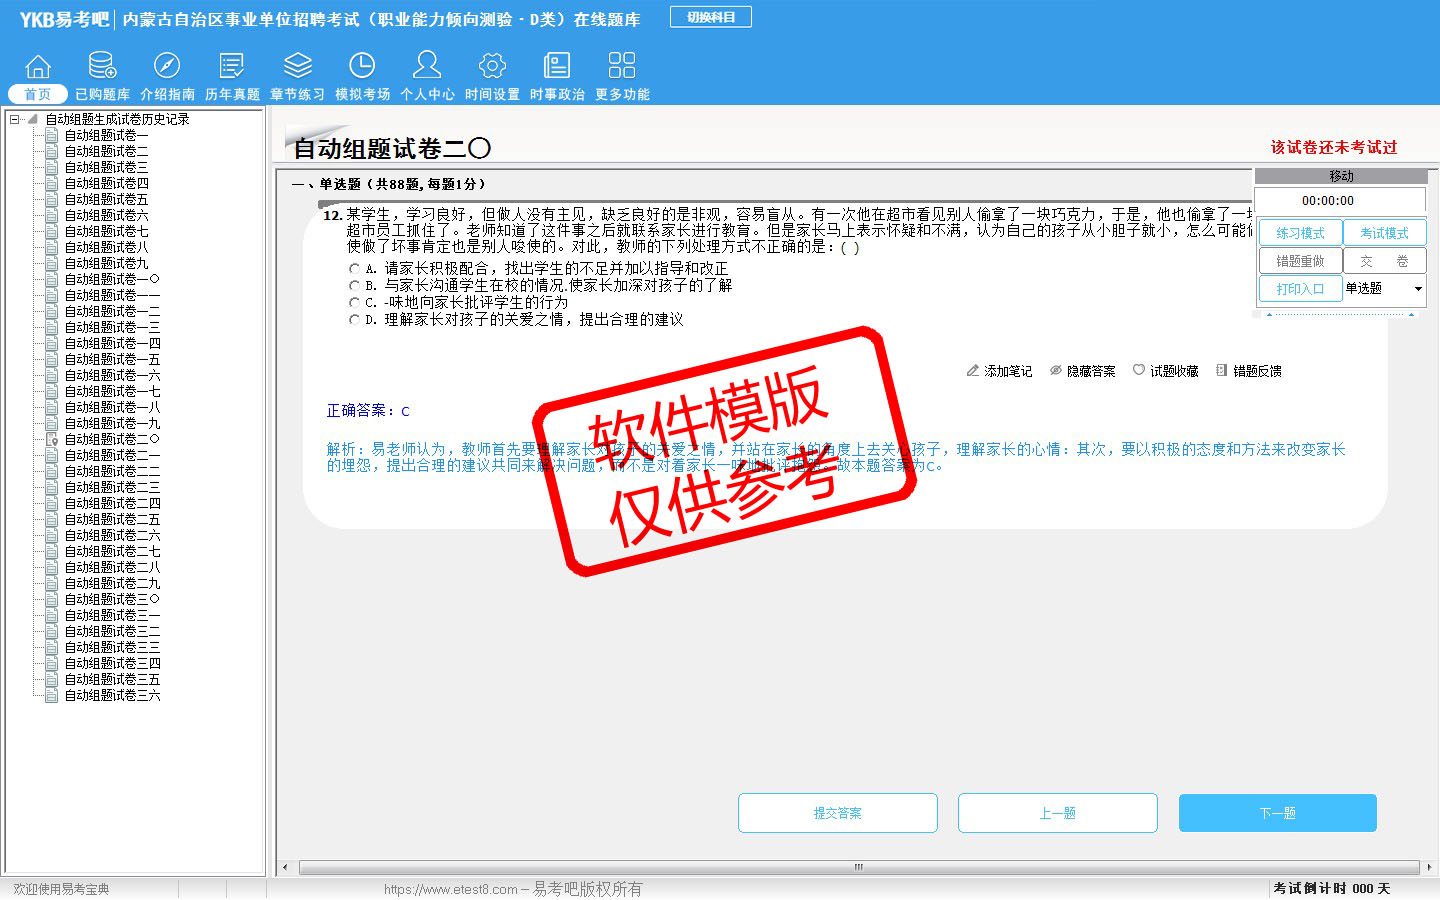Select answer option A radio button
The width and height of the screenshot is (1440, 900).
[354, 269]
